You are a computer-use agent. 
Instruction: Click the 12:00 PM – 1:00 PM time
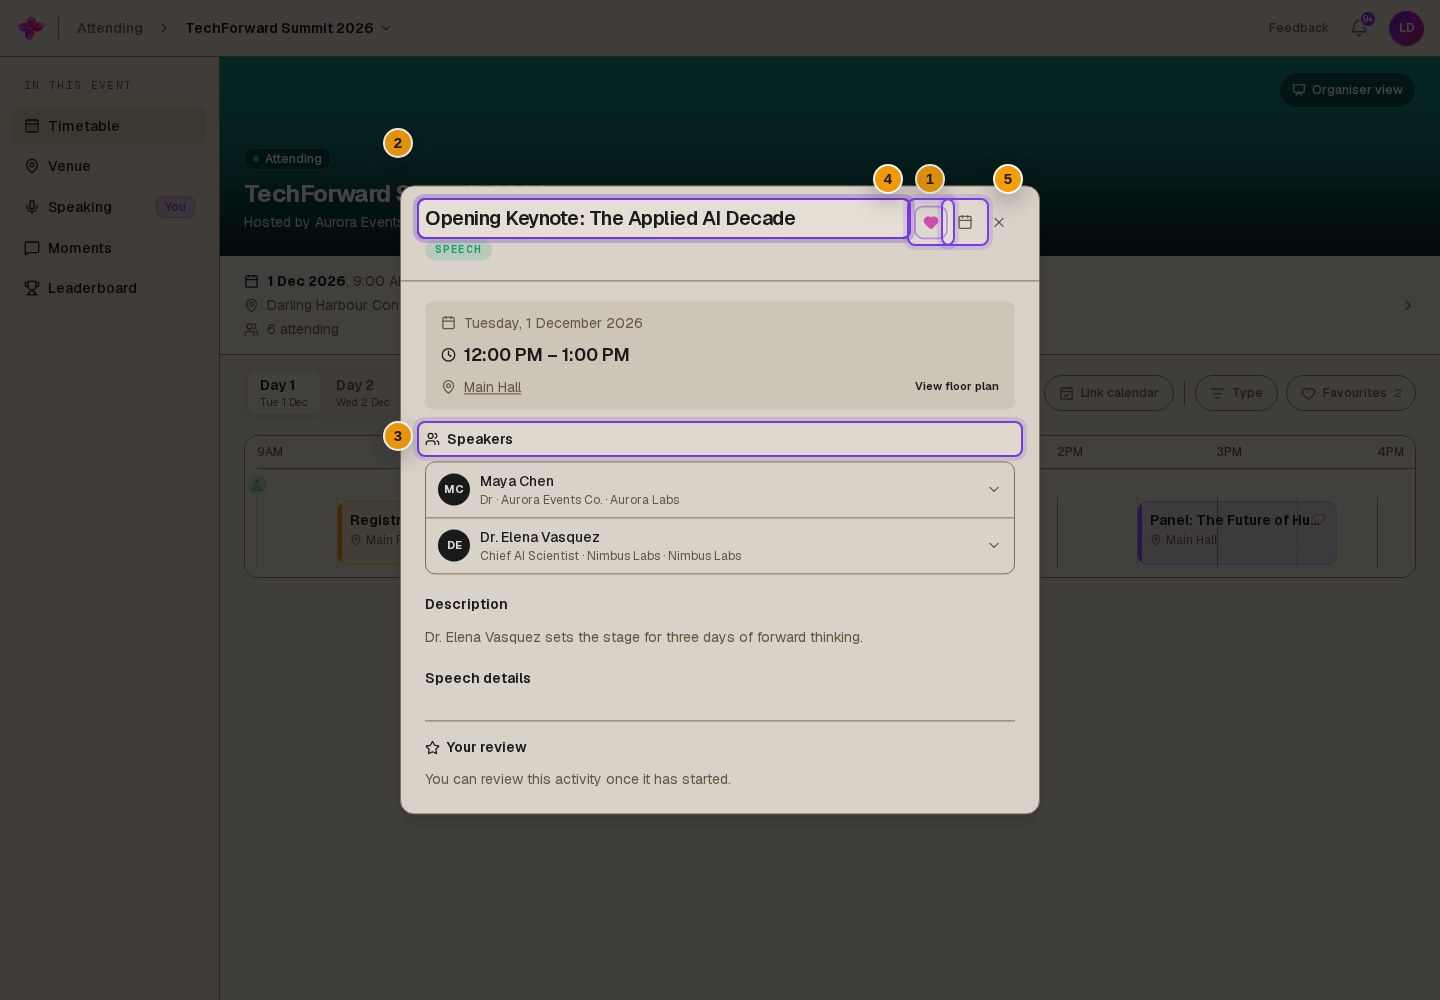click(x=546, y=355)
